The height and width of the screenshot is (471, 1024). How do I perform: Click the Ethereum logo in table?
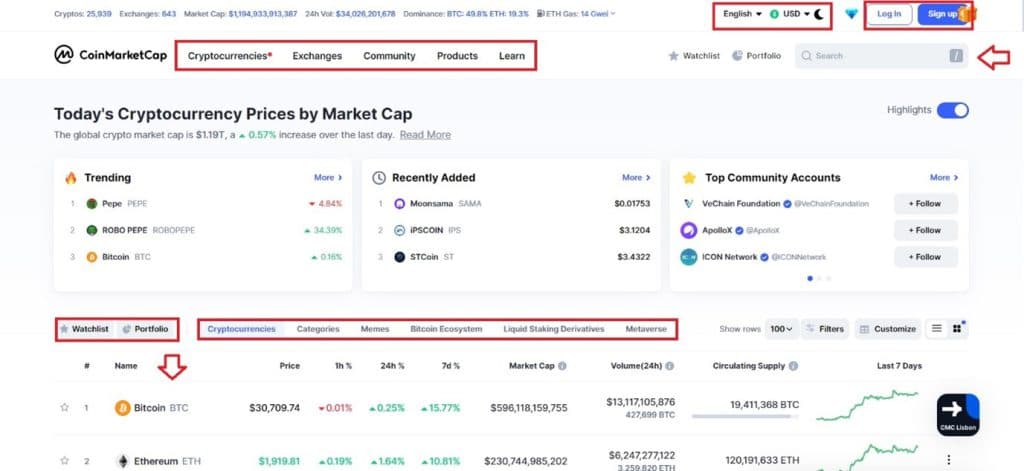[x=122, y=461]
